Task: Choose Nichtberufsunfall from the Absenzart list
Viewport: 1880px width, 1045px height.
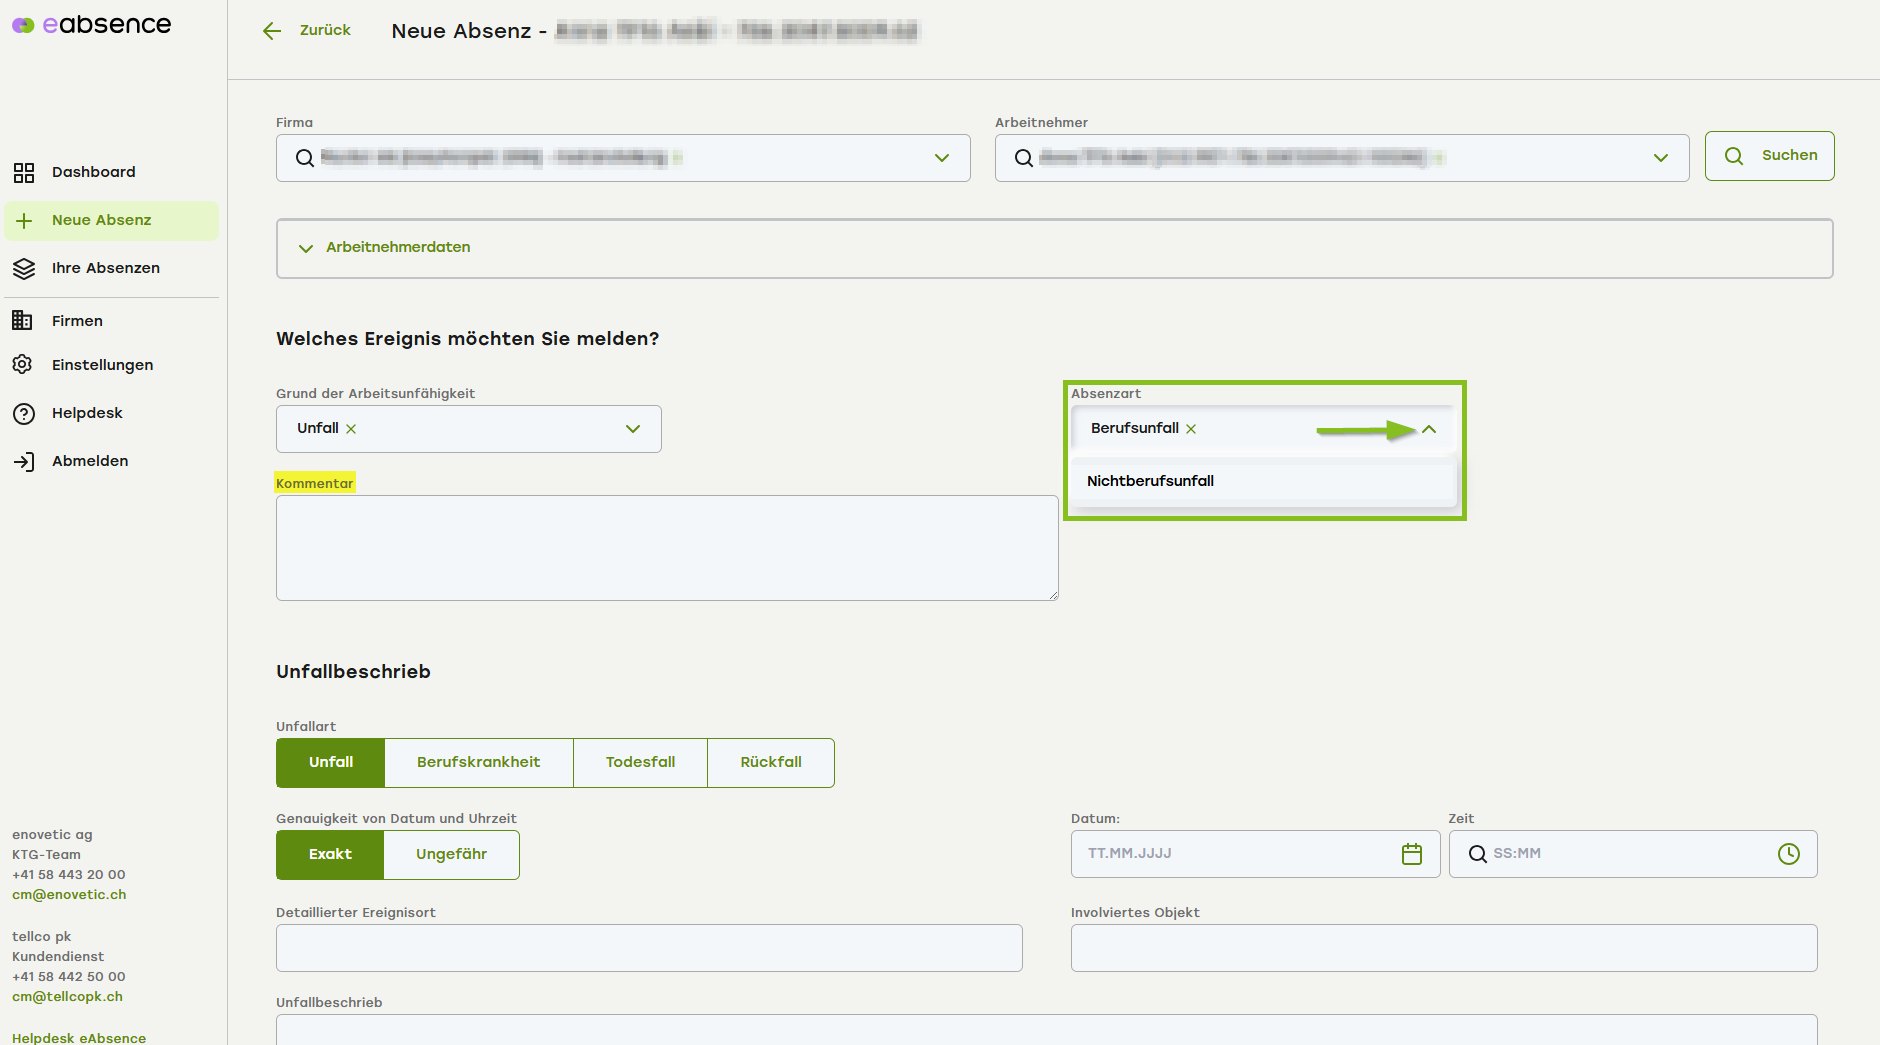Action: point(1150,481)
